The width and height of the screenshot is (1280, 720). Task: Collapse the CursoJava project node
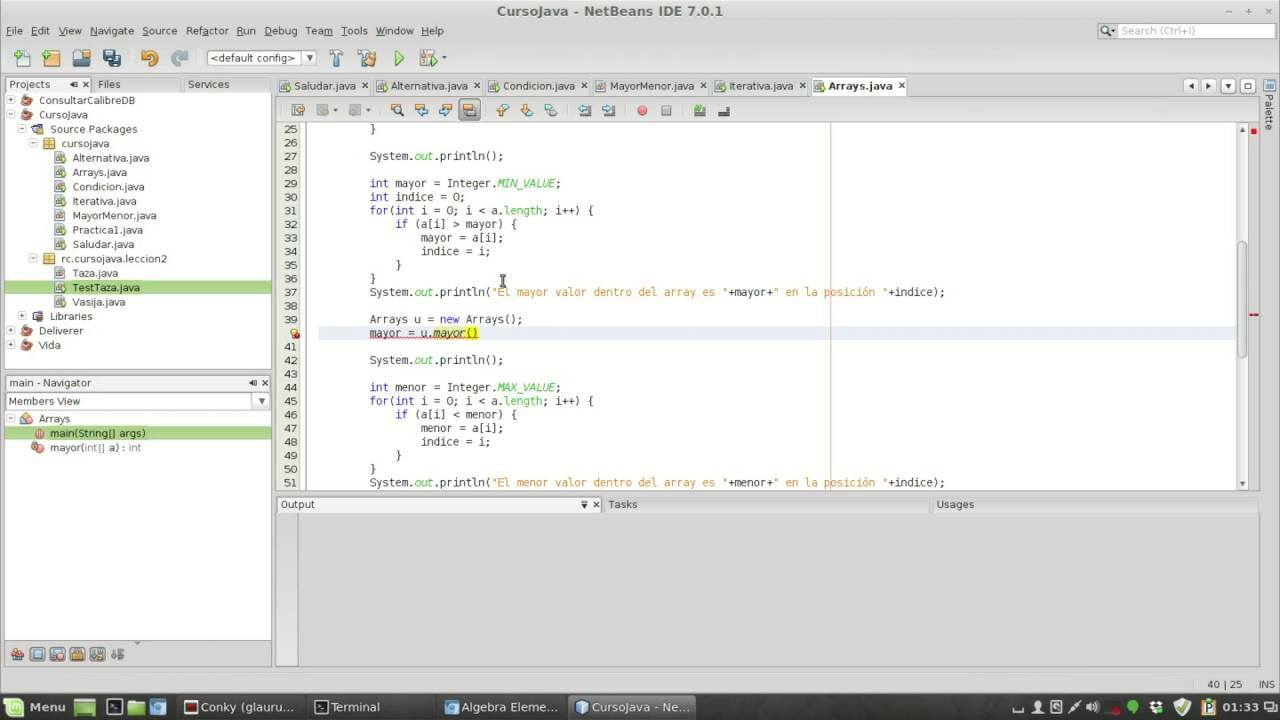11,114
